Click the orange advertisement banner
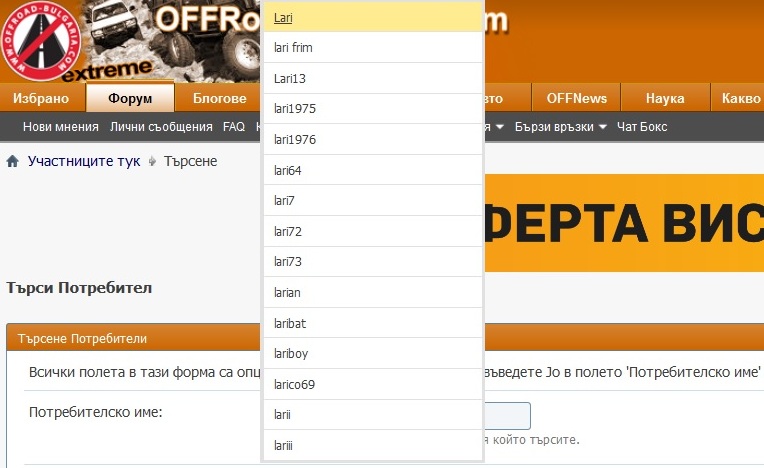This screenshot has height=468, width=764. (x=624, y=223)
